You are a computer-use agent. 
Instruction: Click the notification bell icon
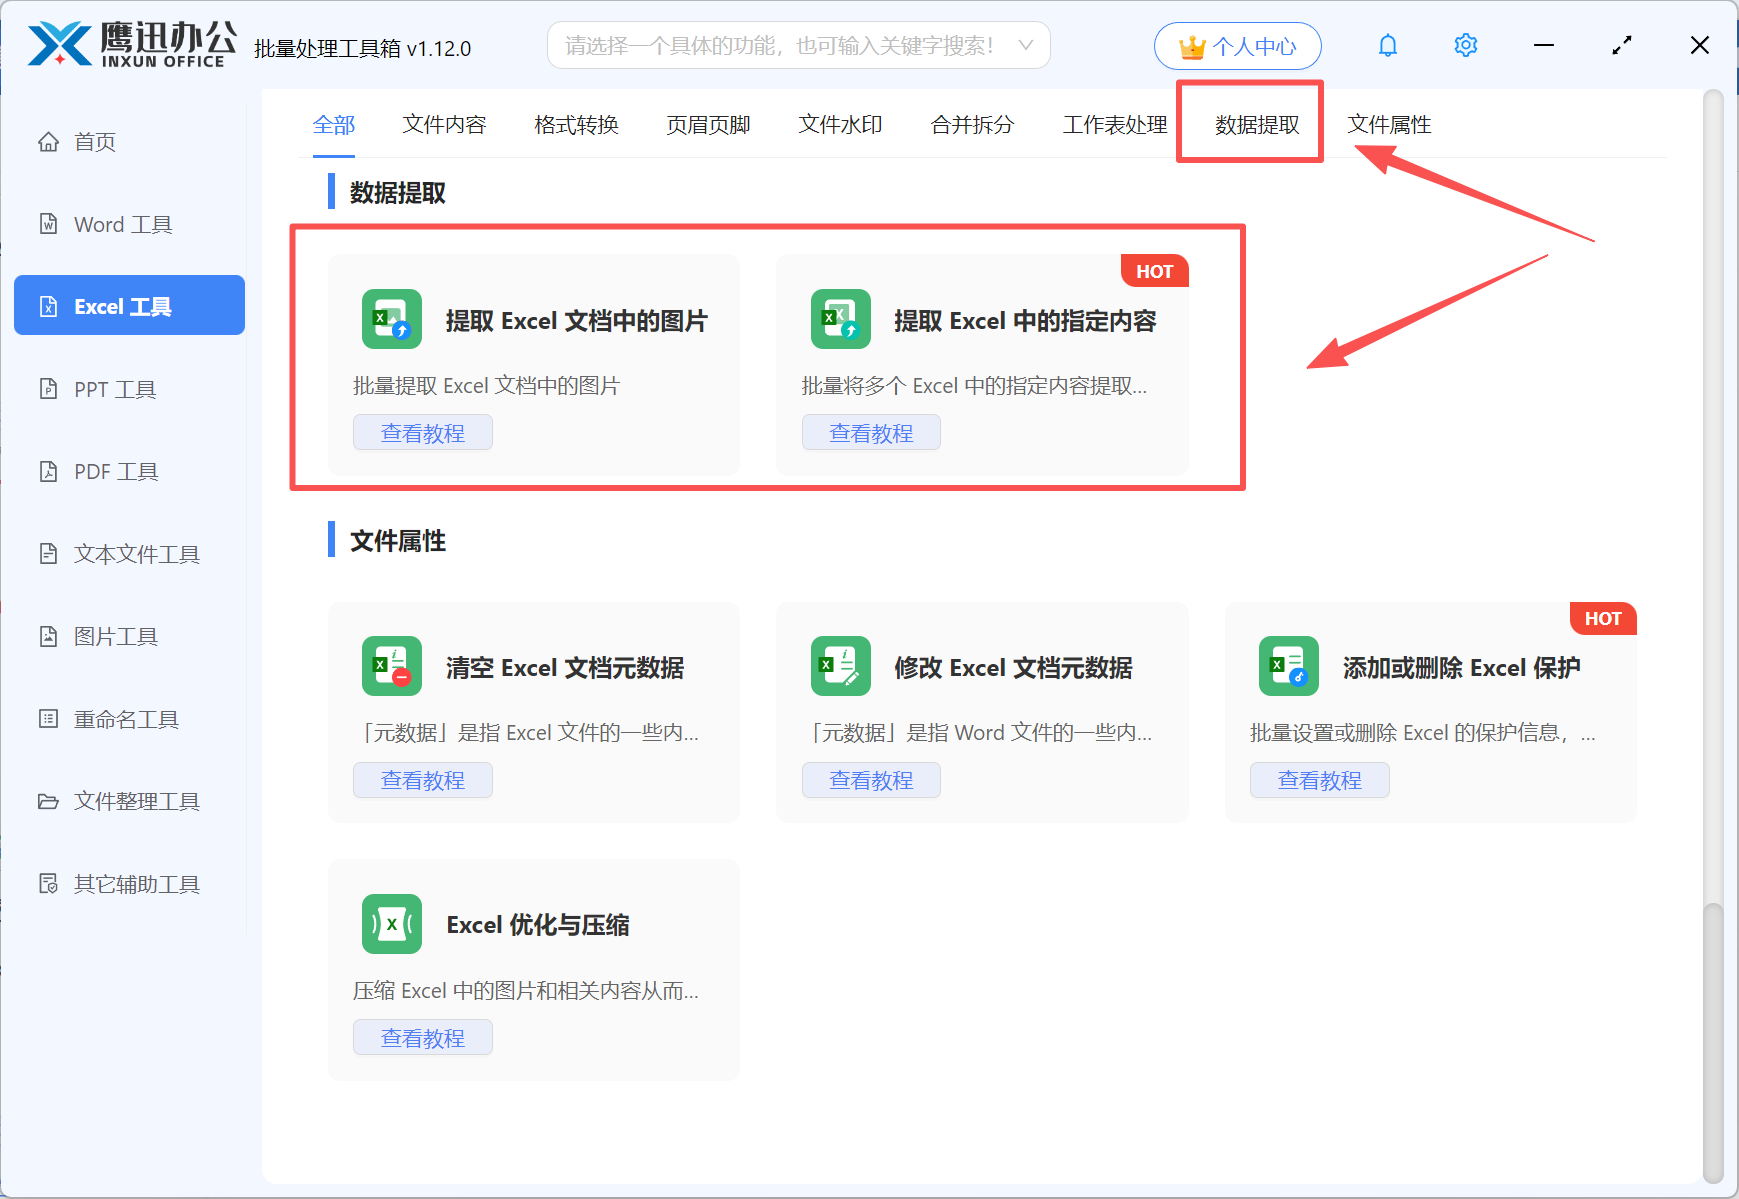click(x=1387, y=45)
